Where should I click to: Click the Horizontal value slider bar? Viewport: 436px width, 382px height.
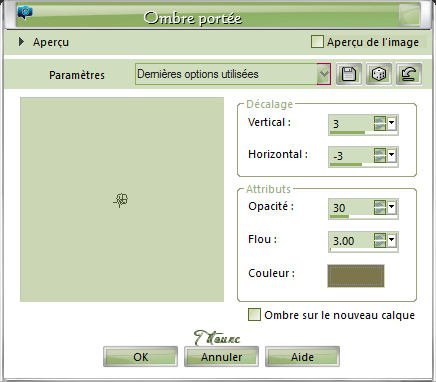(363, 164)
